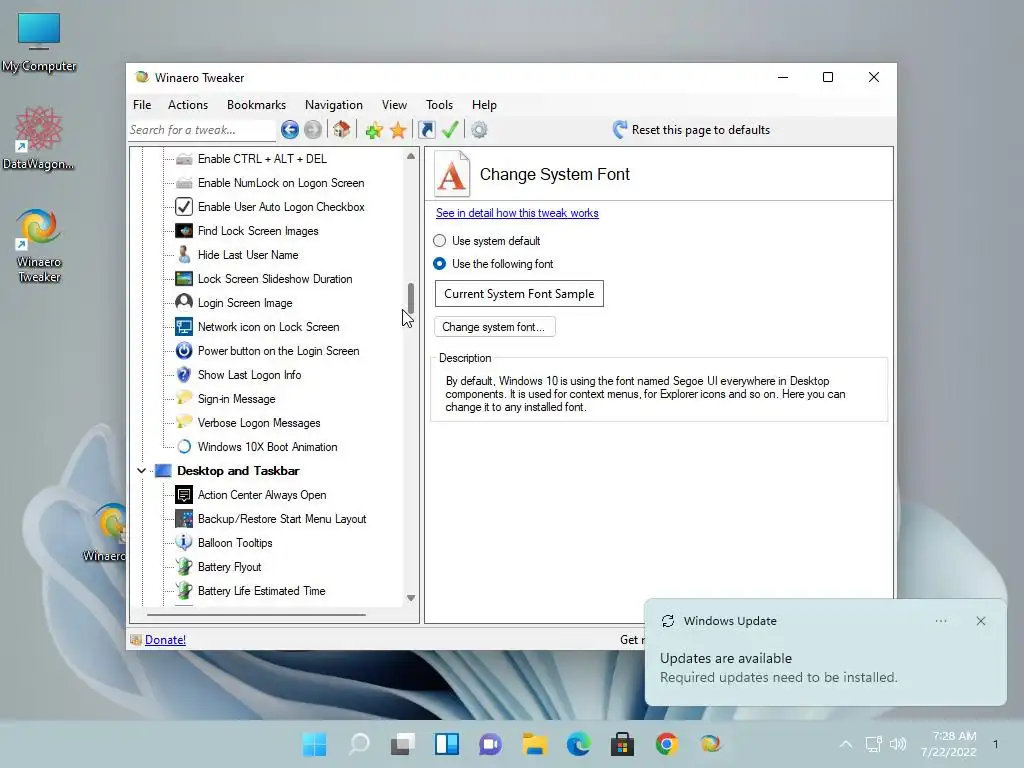Screen dimensions: 1024x768
Task: Click the Windows Start button
Action: click(314, 744)
